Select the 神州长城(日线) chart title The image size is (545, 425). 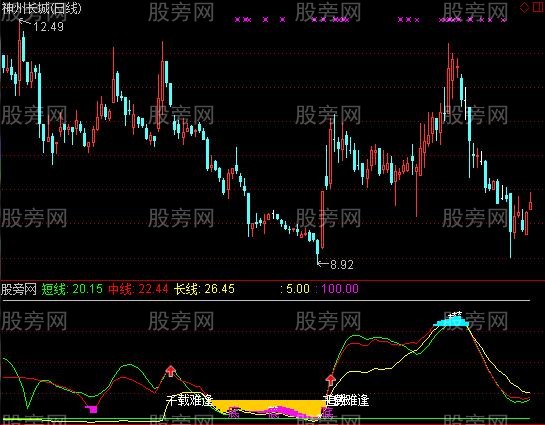tap(41, 8)
